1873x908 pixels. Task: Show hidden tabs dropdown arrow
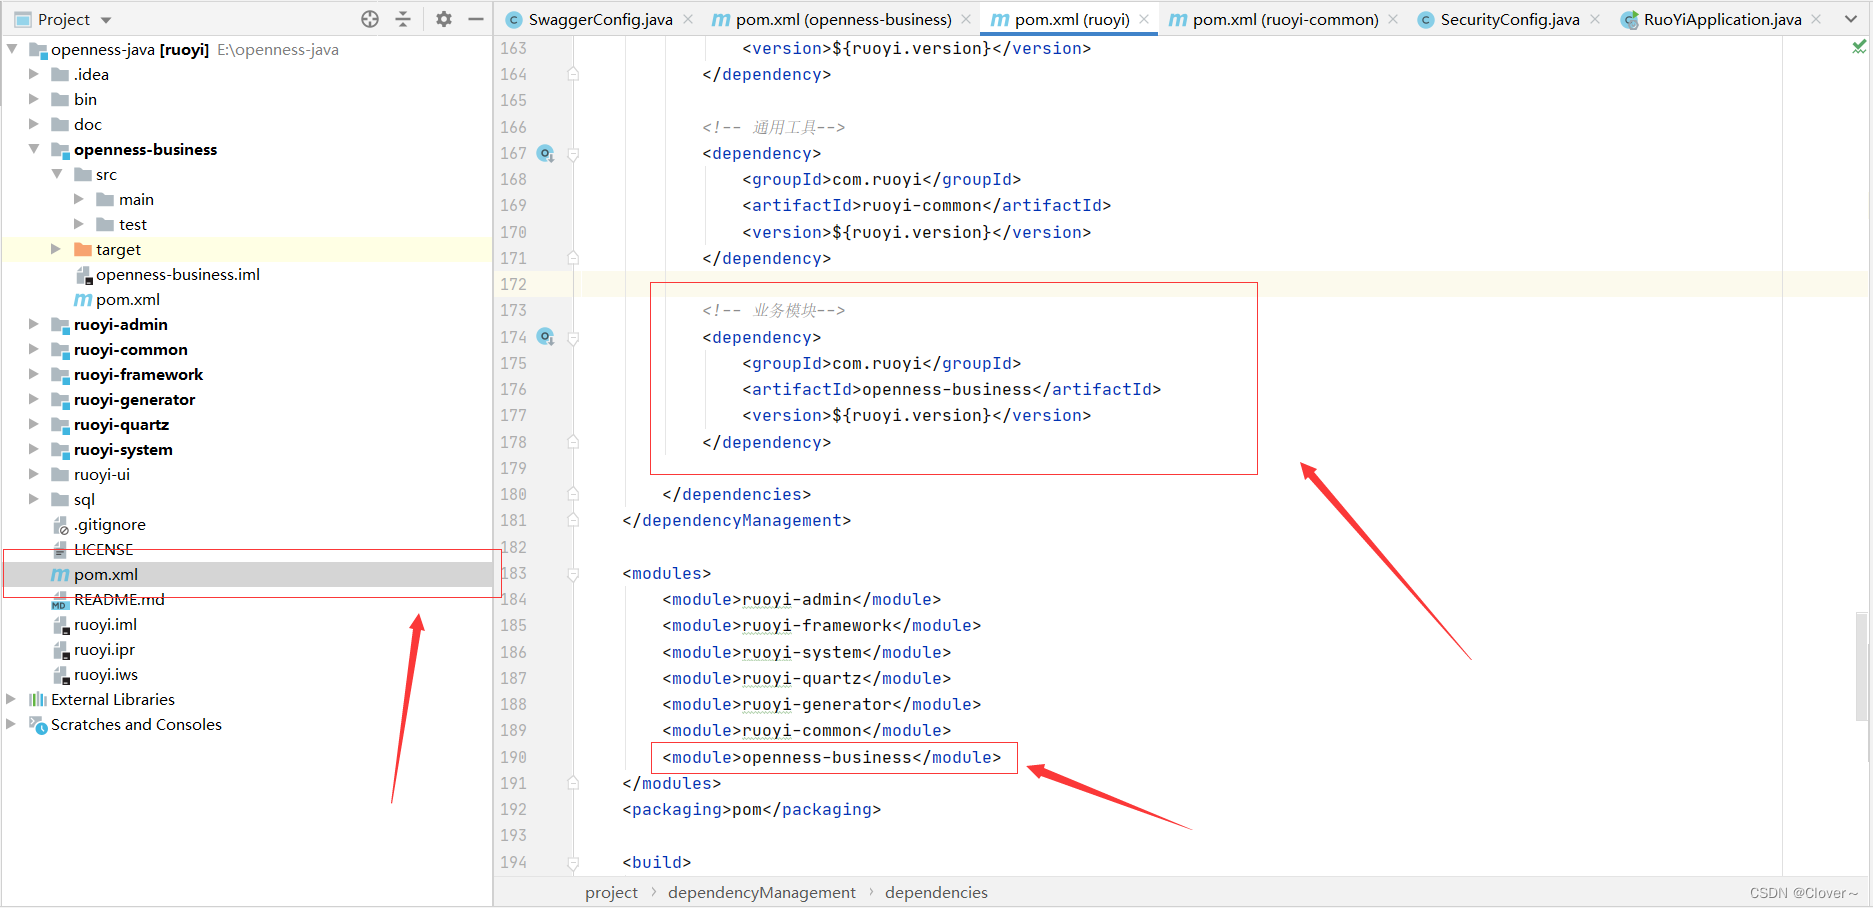pos(1851,19)
